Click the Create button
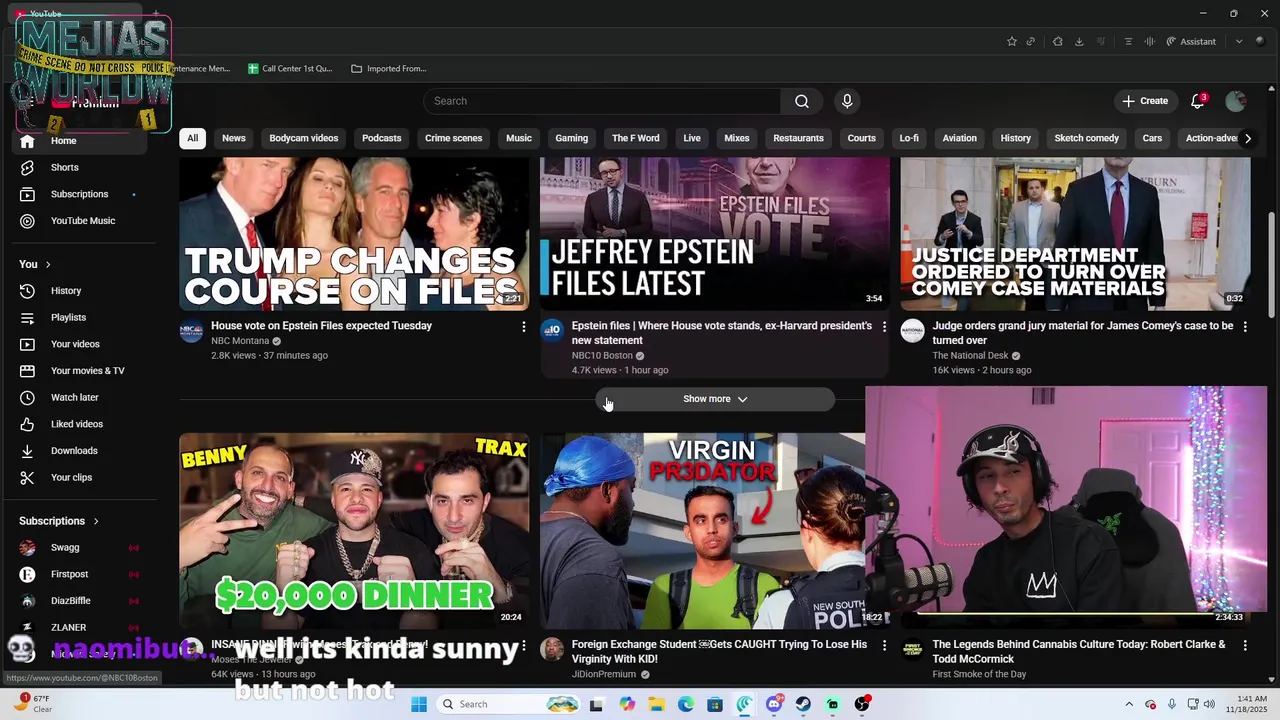 (1145, 101)
